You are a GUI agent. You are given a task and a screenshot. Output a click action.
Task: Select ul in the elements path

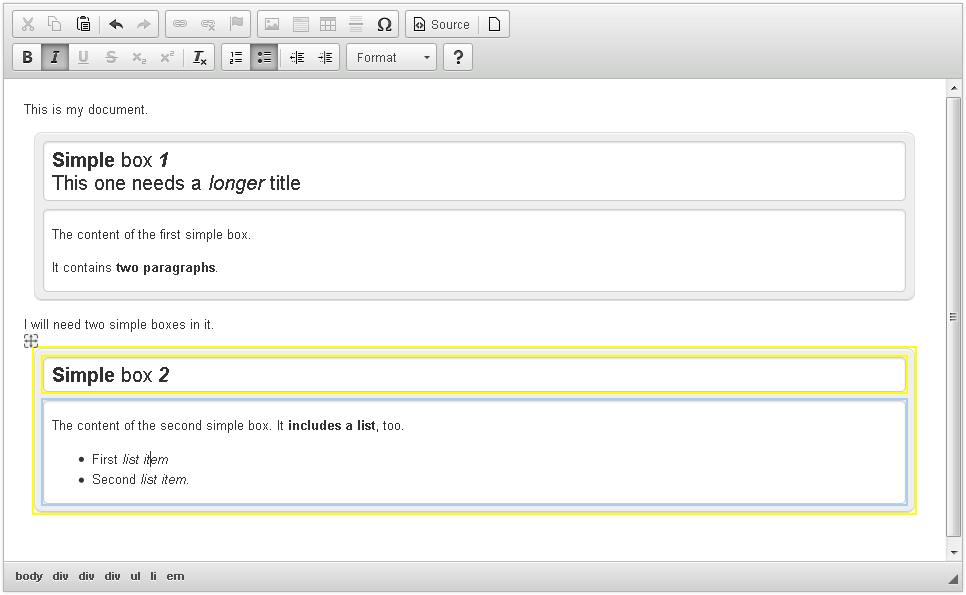pyautogui.click(x=136, y=576)
